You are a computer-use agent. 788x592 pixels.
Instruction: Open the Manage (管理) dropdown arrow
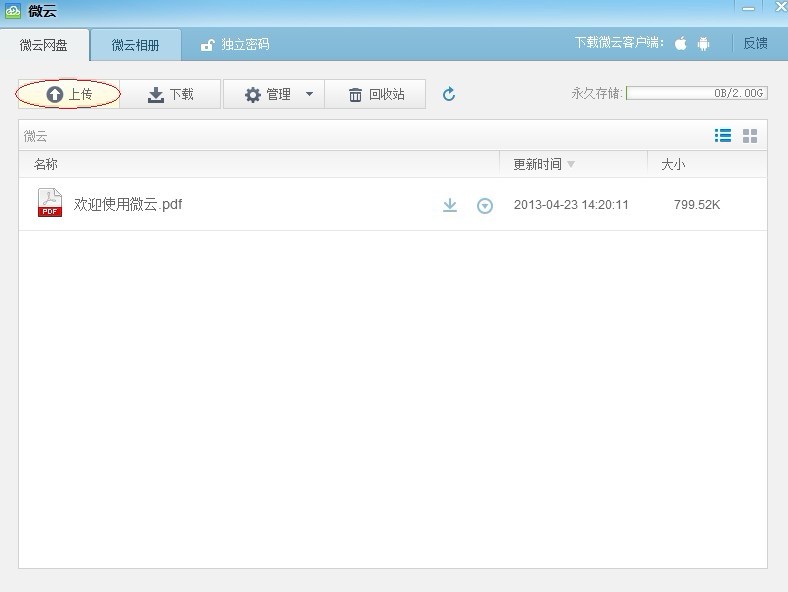pos(309,94)
